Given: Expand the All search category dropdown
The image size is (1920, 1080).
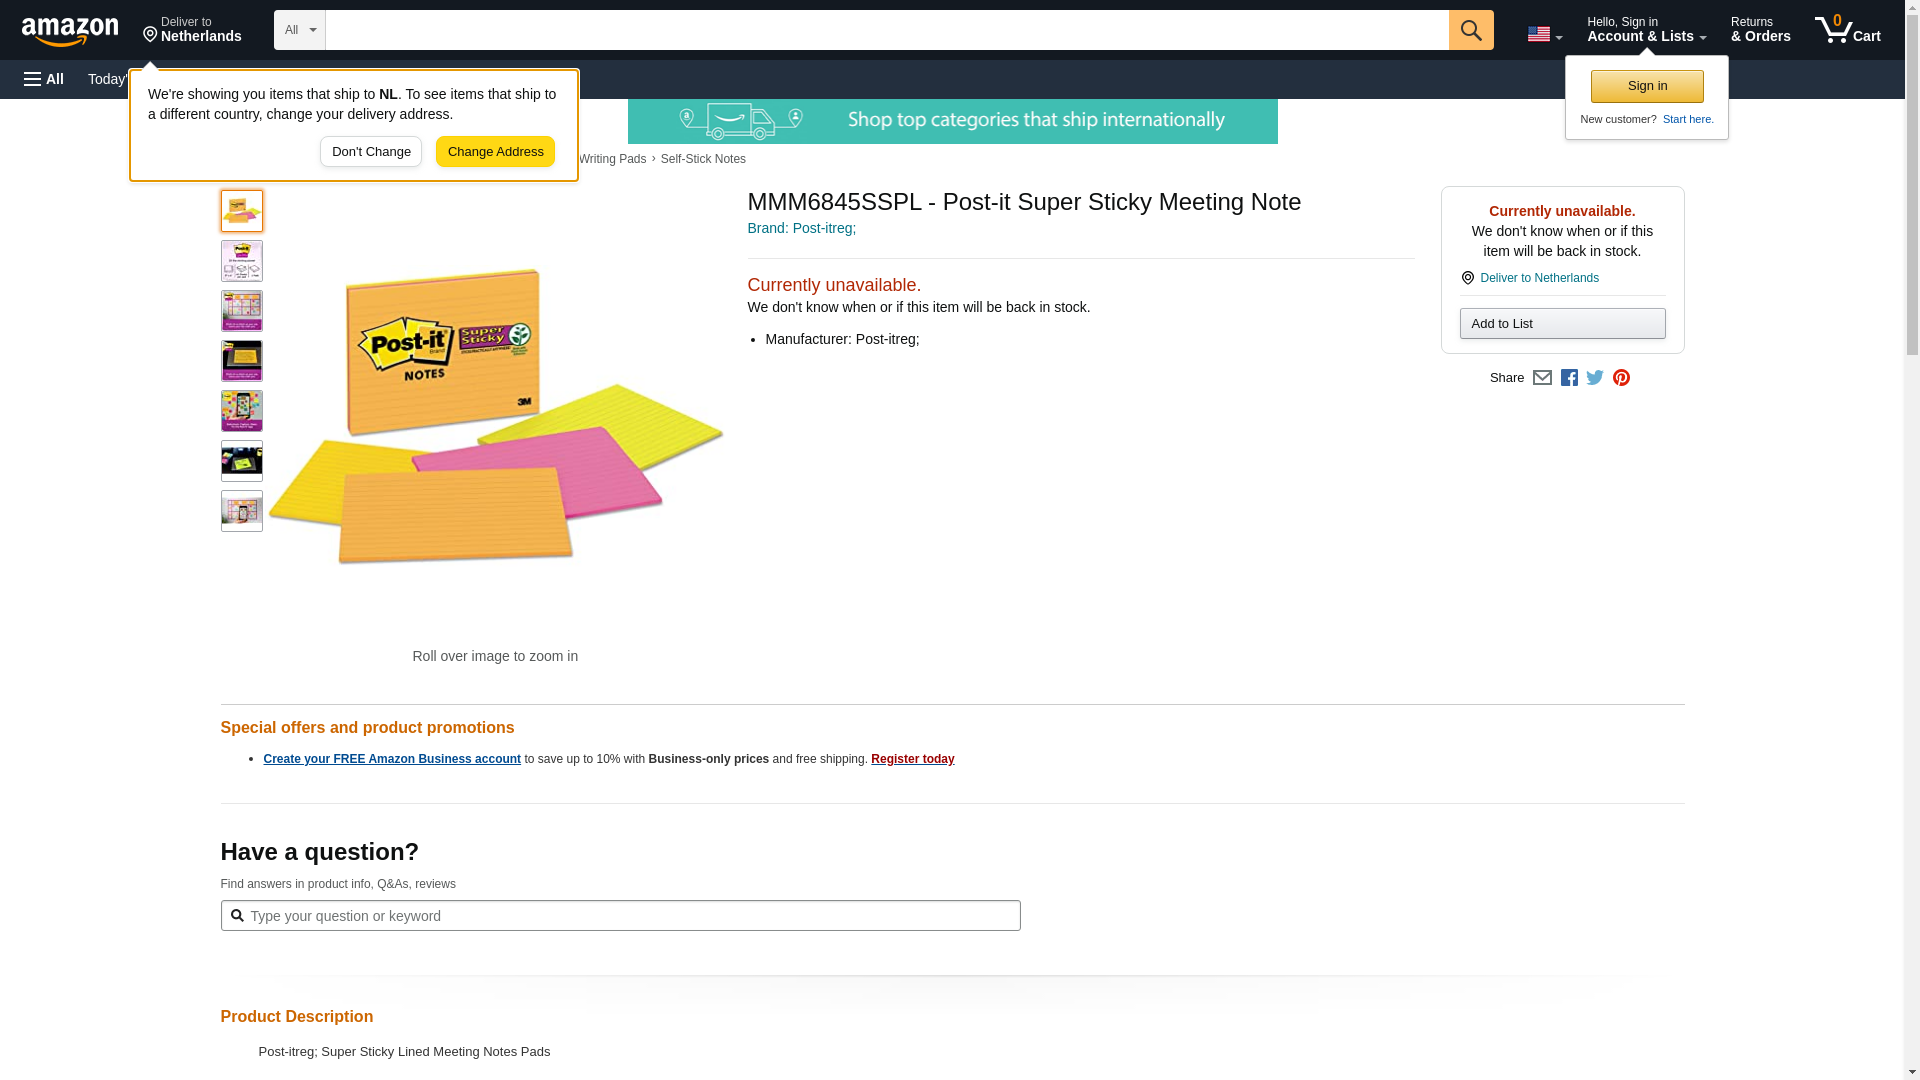Looking at the screenshot, I should [x=299, y=30].
